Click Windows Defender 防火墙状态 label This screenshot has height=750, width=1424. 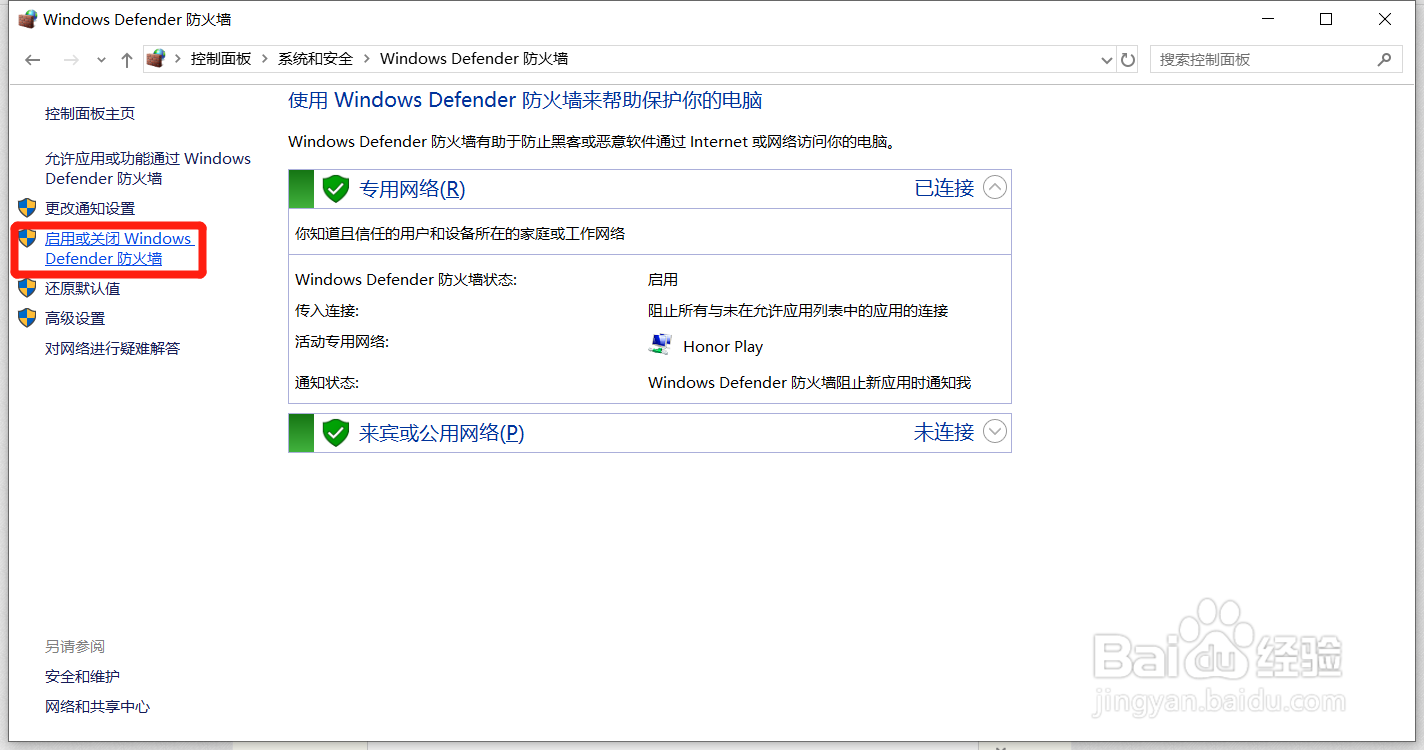click(406, 280)
